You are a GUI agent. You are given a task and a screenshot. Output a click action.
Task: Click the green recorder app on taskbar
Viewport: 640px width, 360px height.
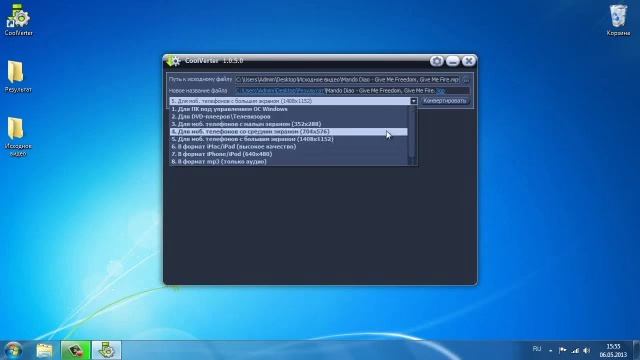coord(76,350)
